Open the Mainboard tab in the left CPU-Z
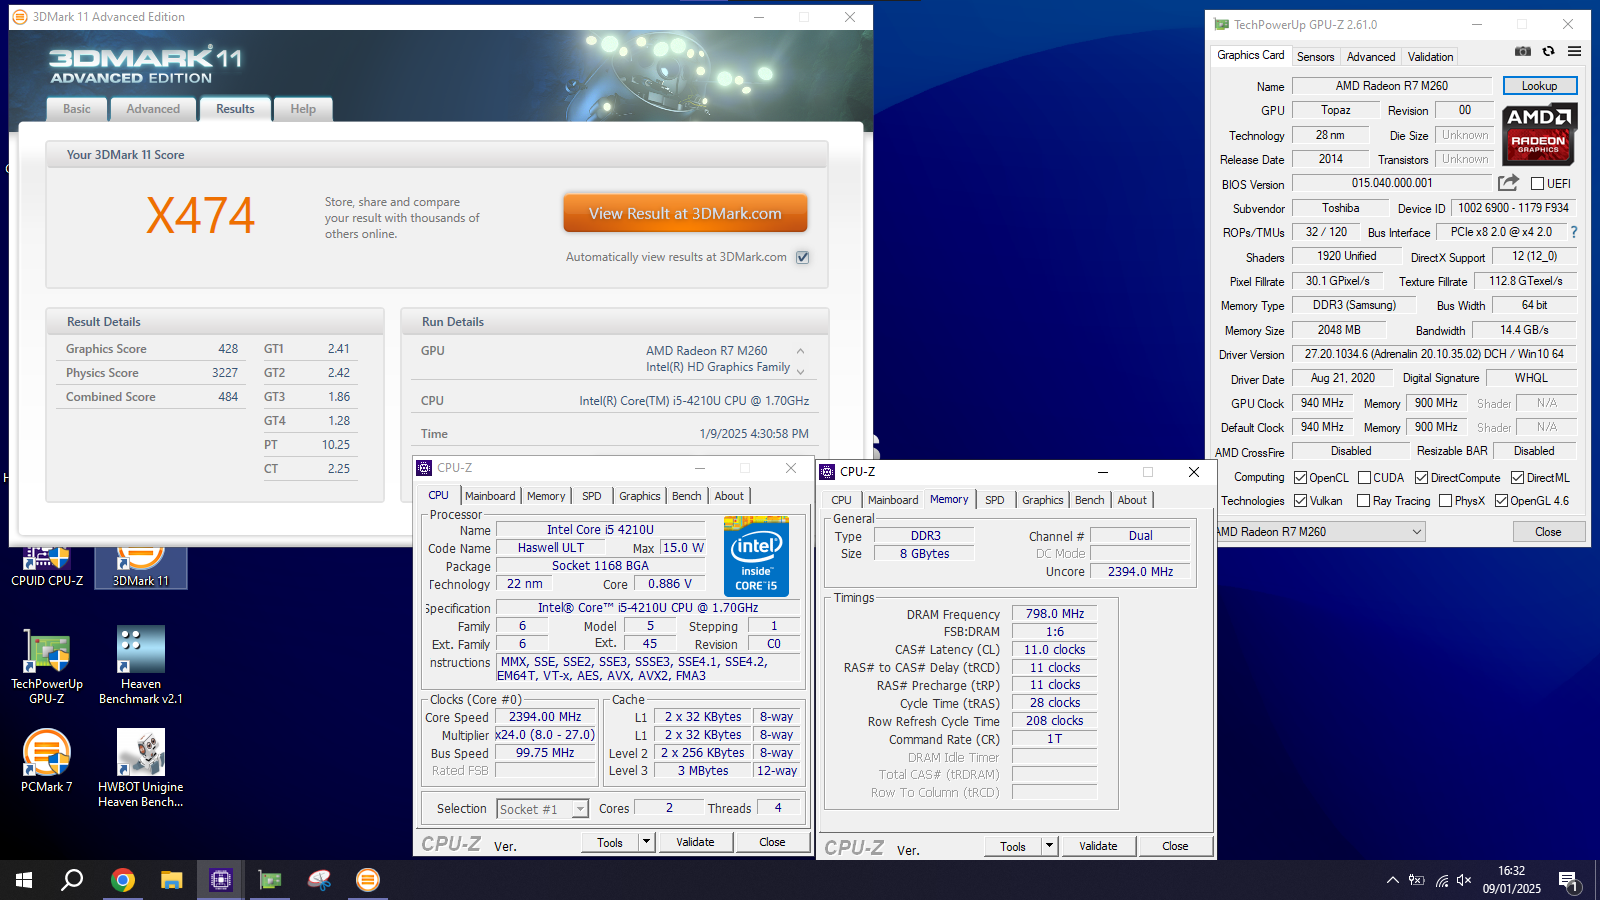The image size is (1600, 900). [x=490, y=496]
